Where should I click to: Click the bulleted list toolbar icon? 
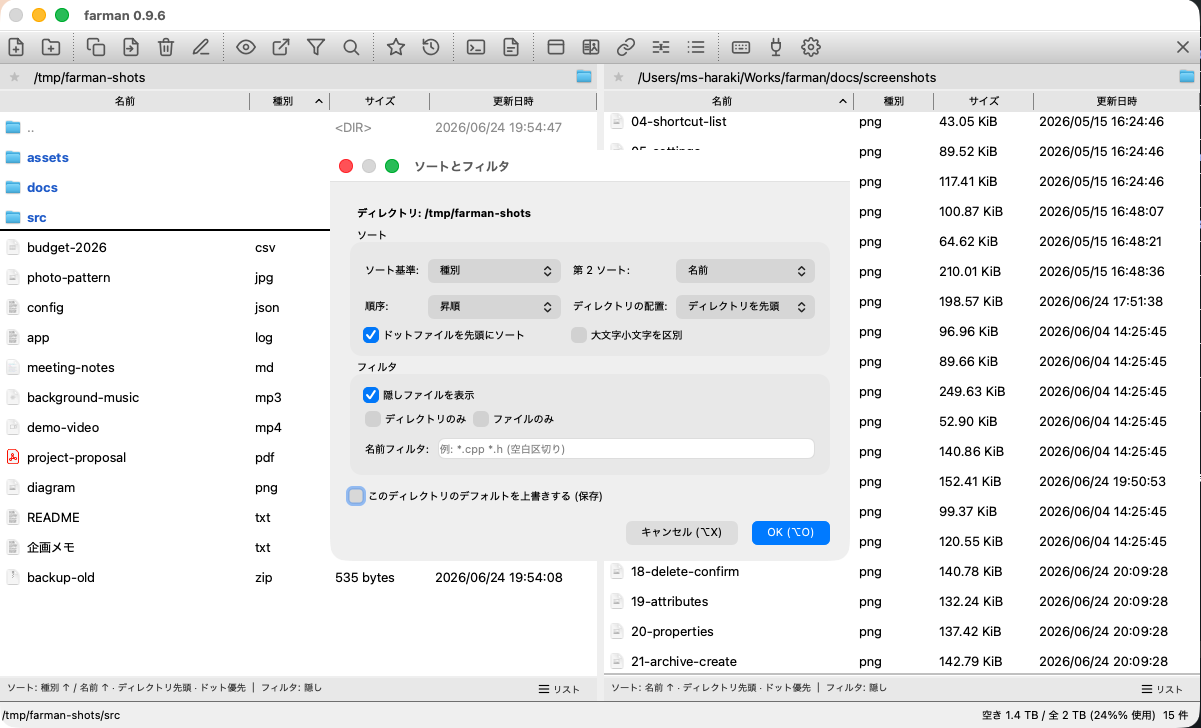(x=696, y=47)
